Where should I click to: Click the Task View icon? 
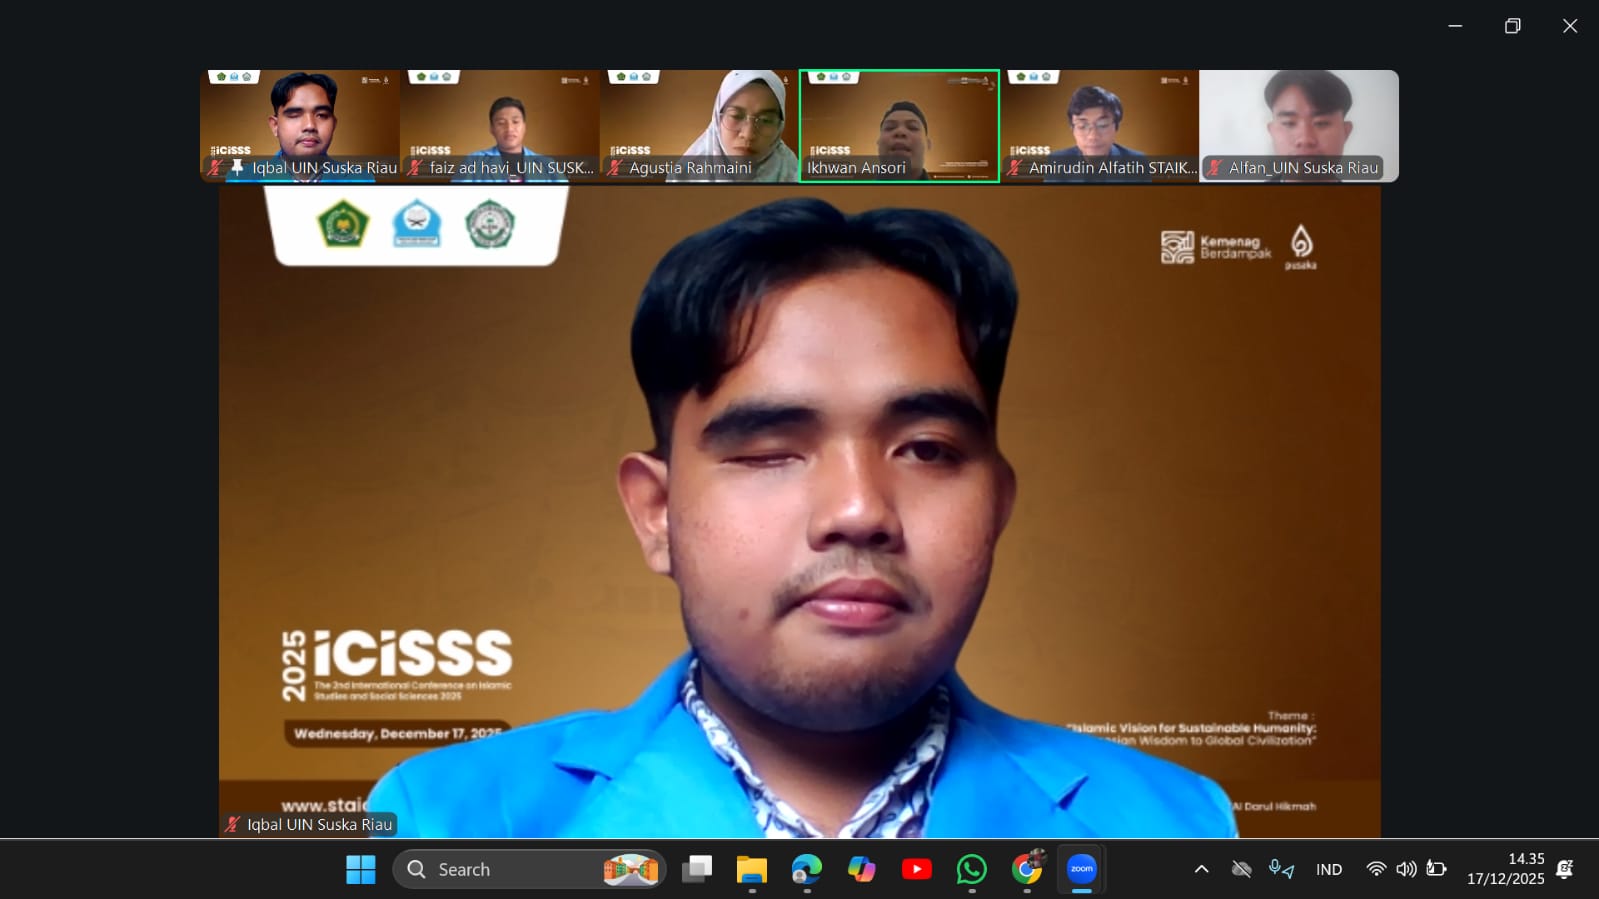(x=696, y=869)
